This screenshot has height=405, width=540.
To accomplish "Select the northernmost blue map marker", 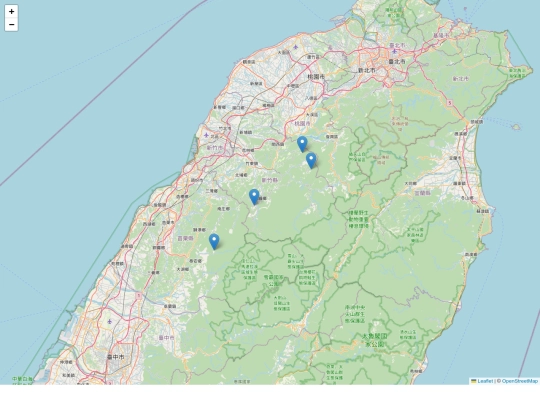I will pyautogui.click(x=302, y=144).
